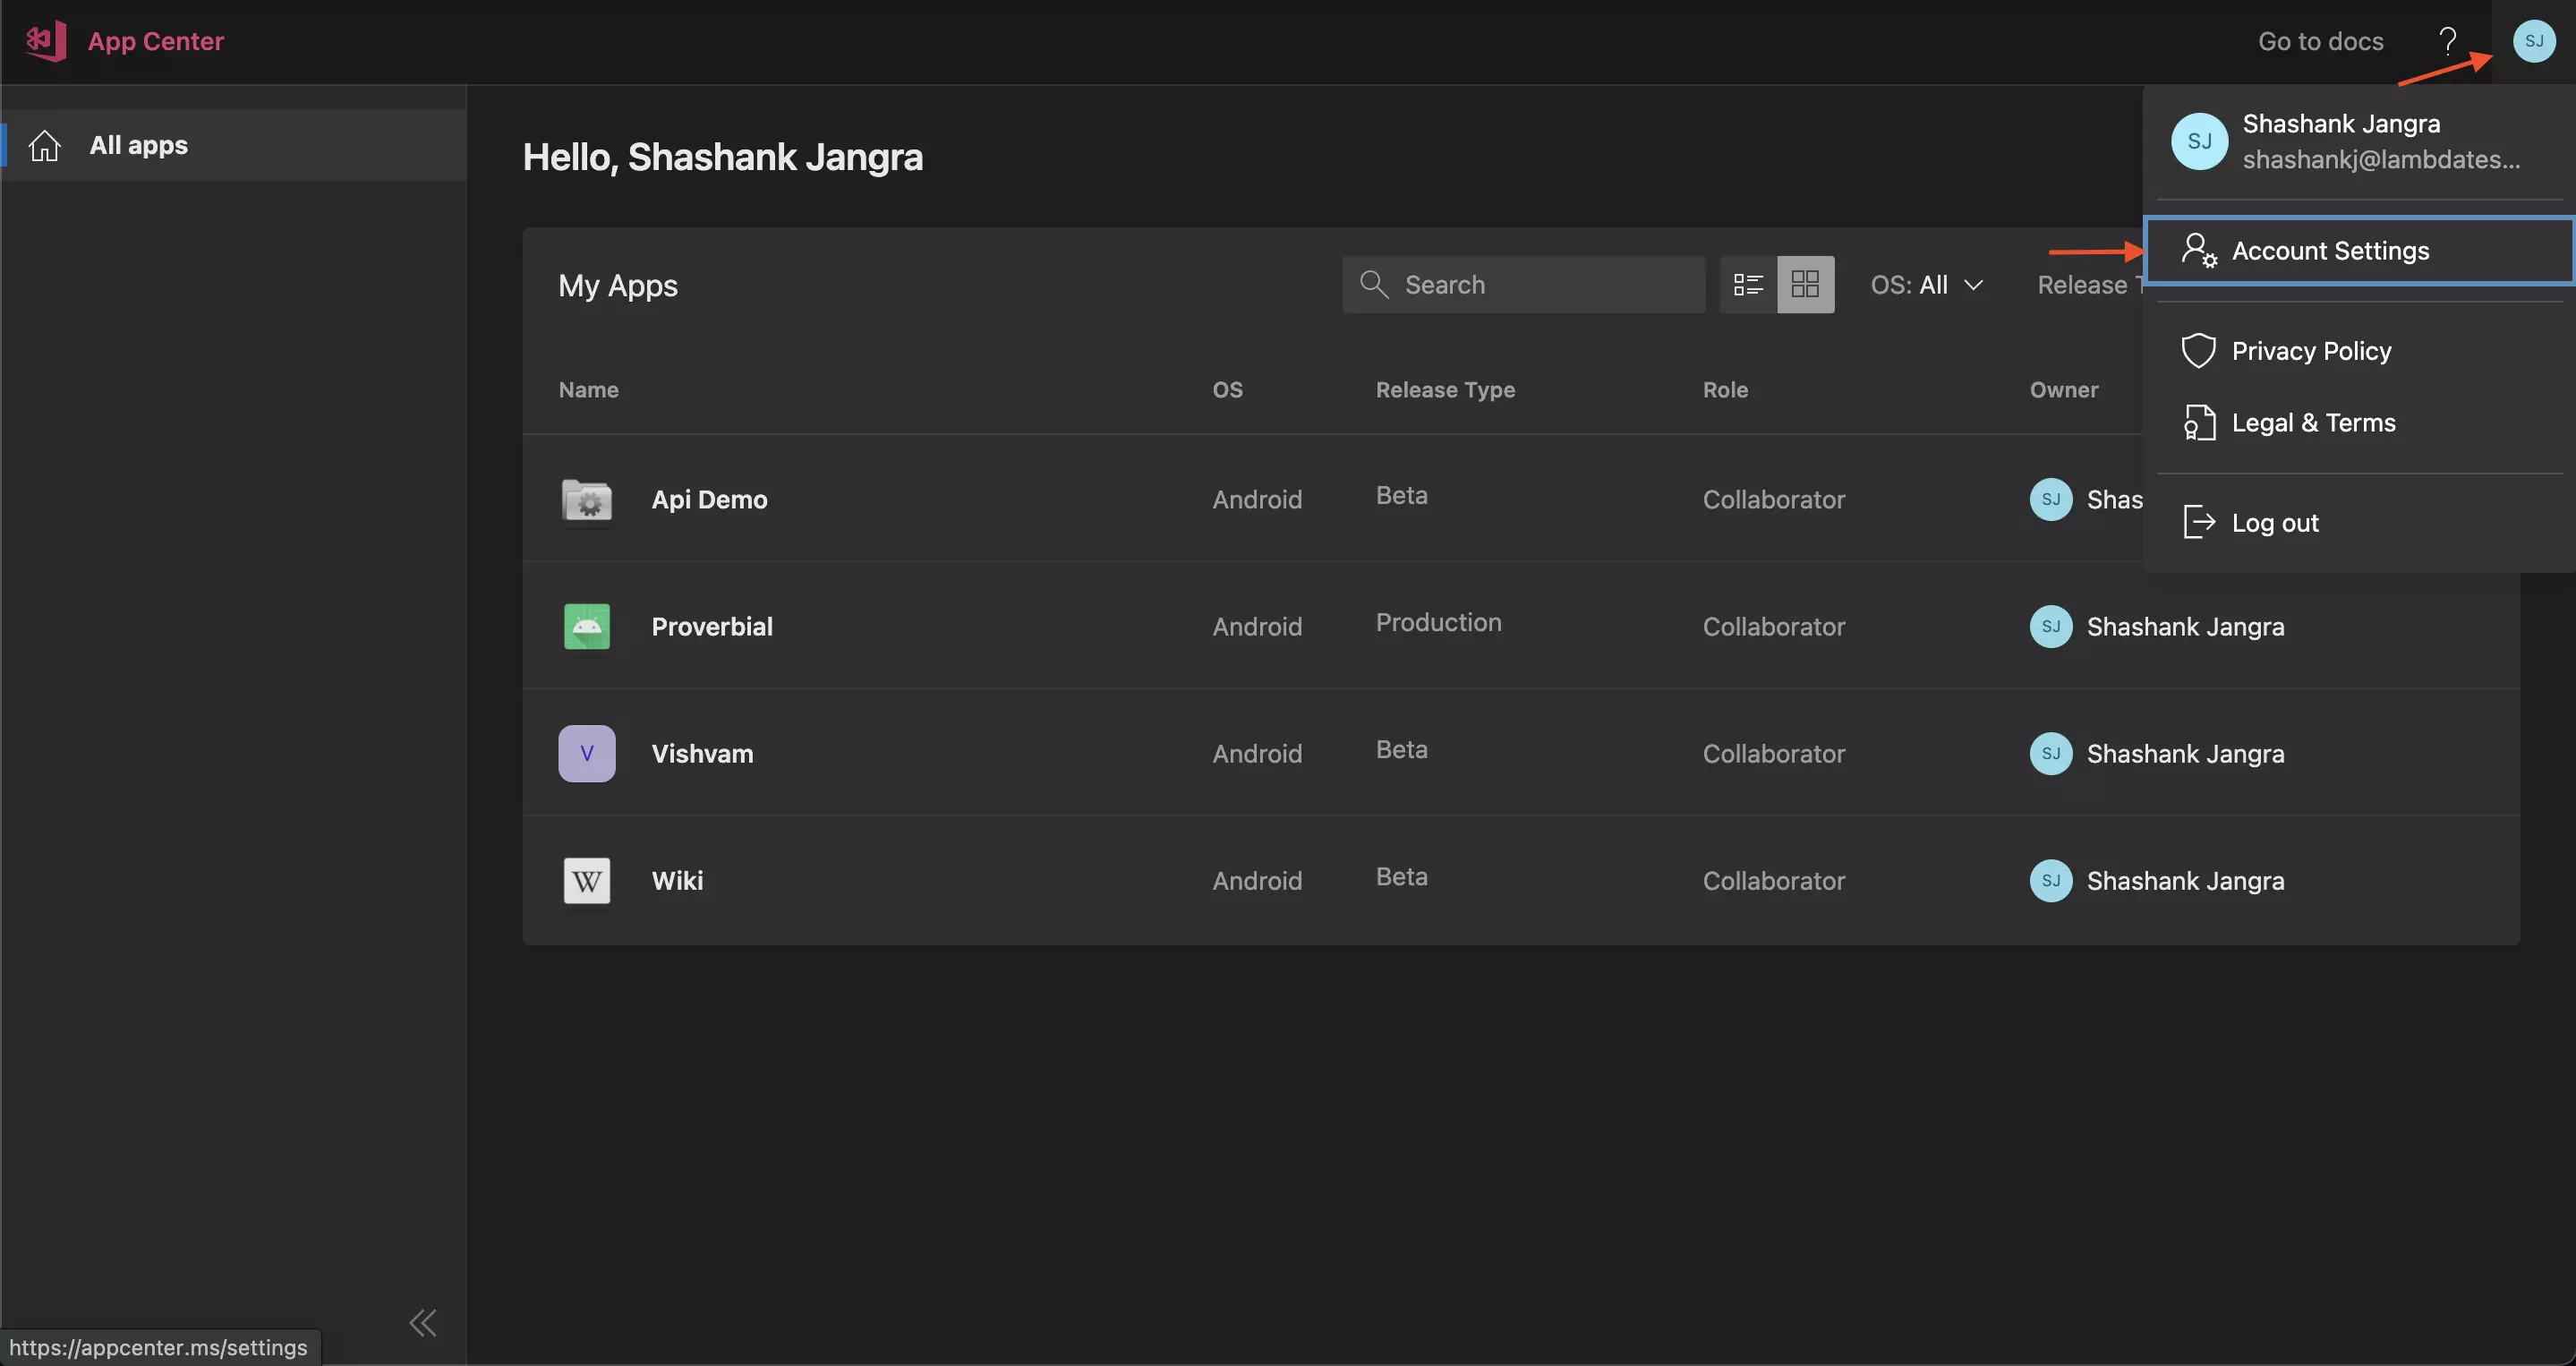The height and width of the screenshot is (1366, 2576).
Task: Switch to list view layout
Action: [1747, 285]
